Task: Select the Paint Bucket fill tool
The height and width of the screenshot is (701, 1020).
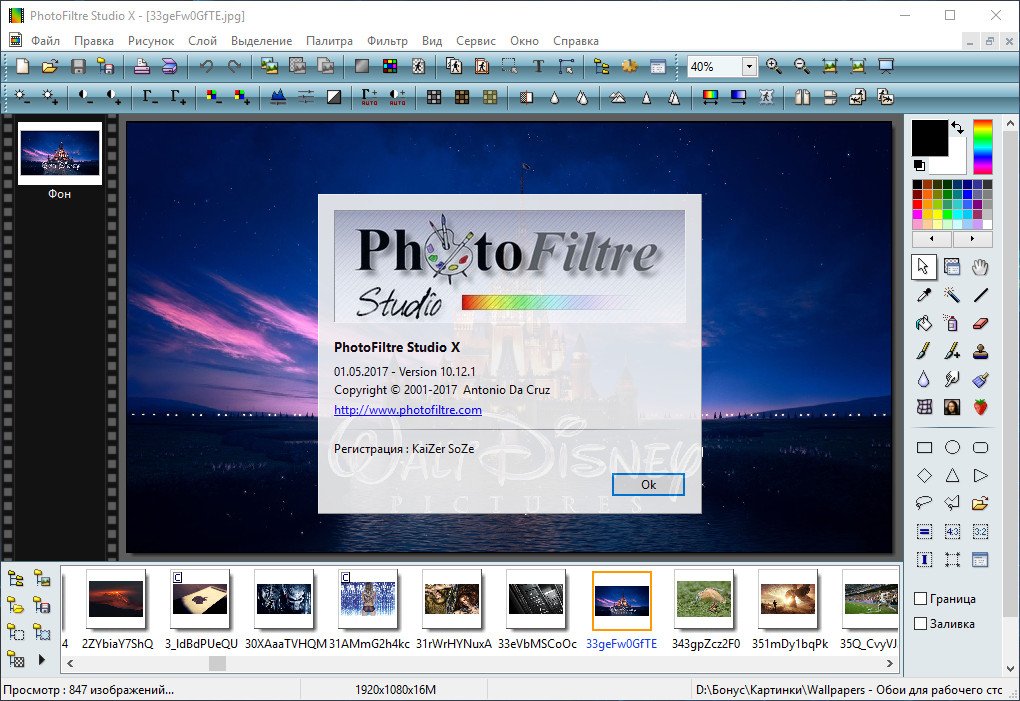Action: [x=924, y=323]
